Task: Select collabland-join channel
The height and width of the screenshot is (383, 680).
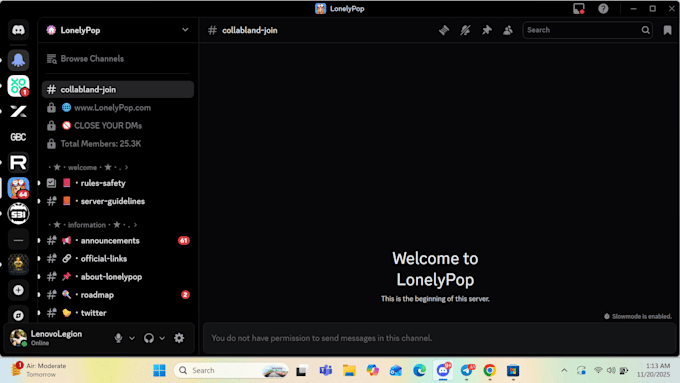Action: (118, 89)
